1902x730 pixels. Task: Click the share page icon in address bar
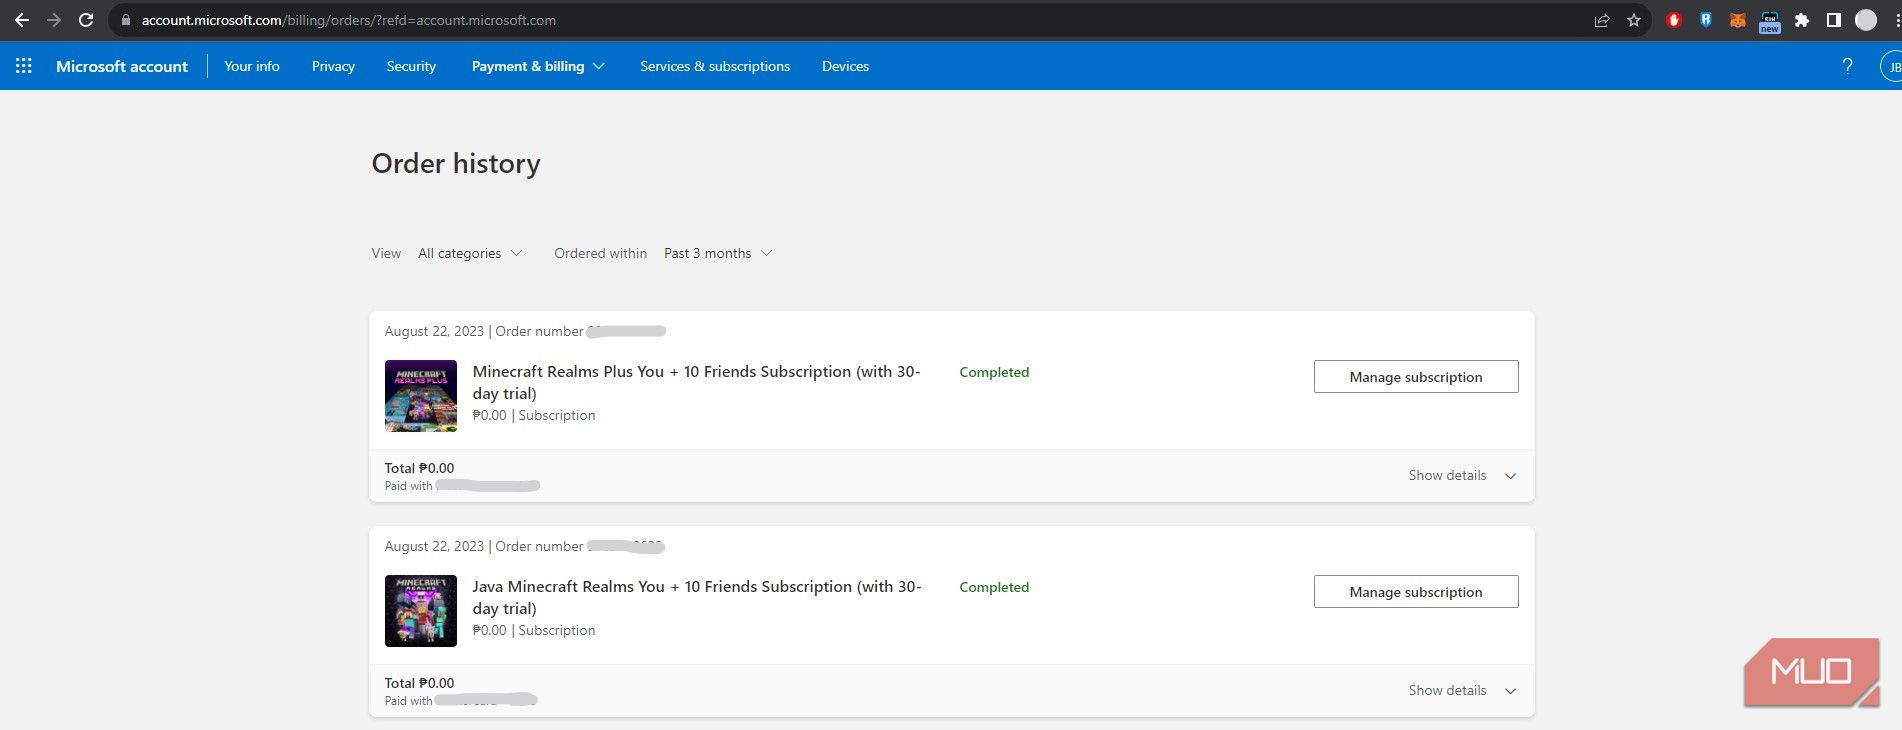[x=1602, y=20]
